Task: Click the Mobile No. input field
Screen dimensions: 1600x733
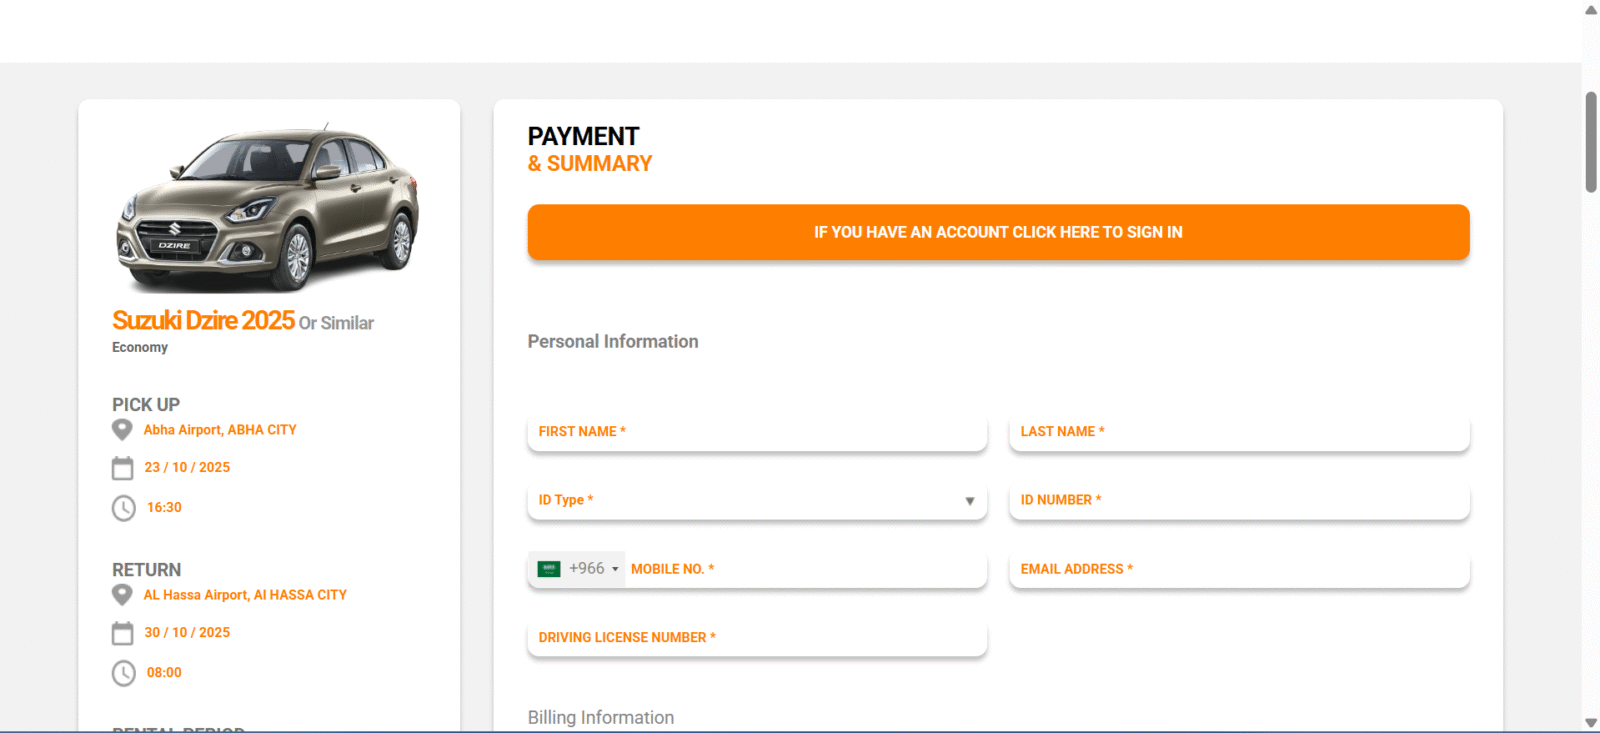Action: pyautogui.click(x=805, y=569)
